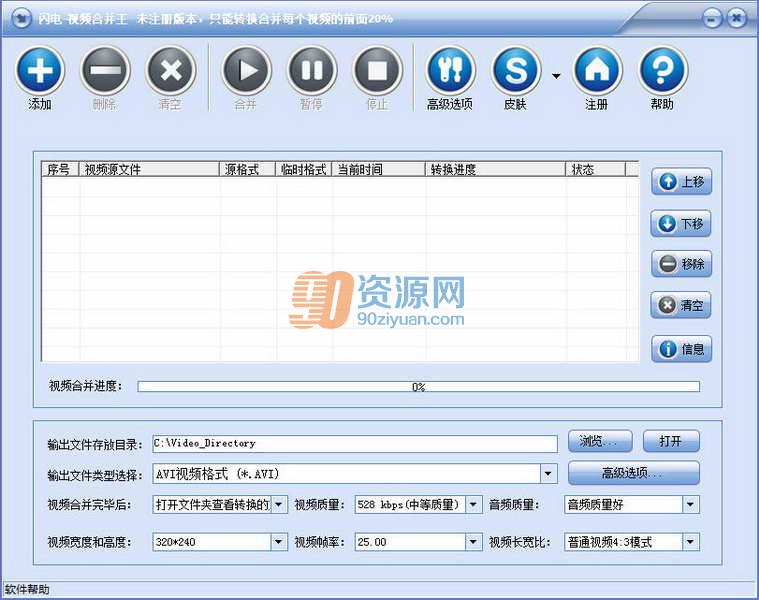Open 高级选项 tools icon in toolbar

(450, 71)
